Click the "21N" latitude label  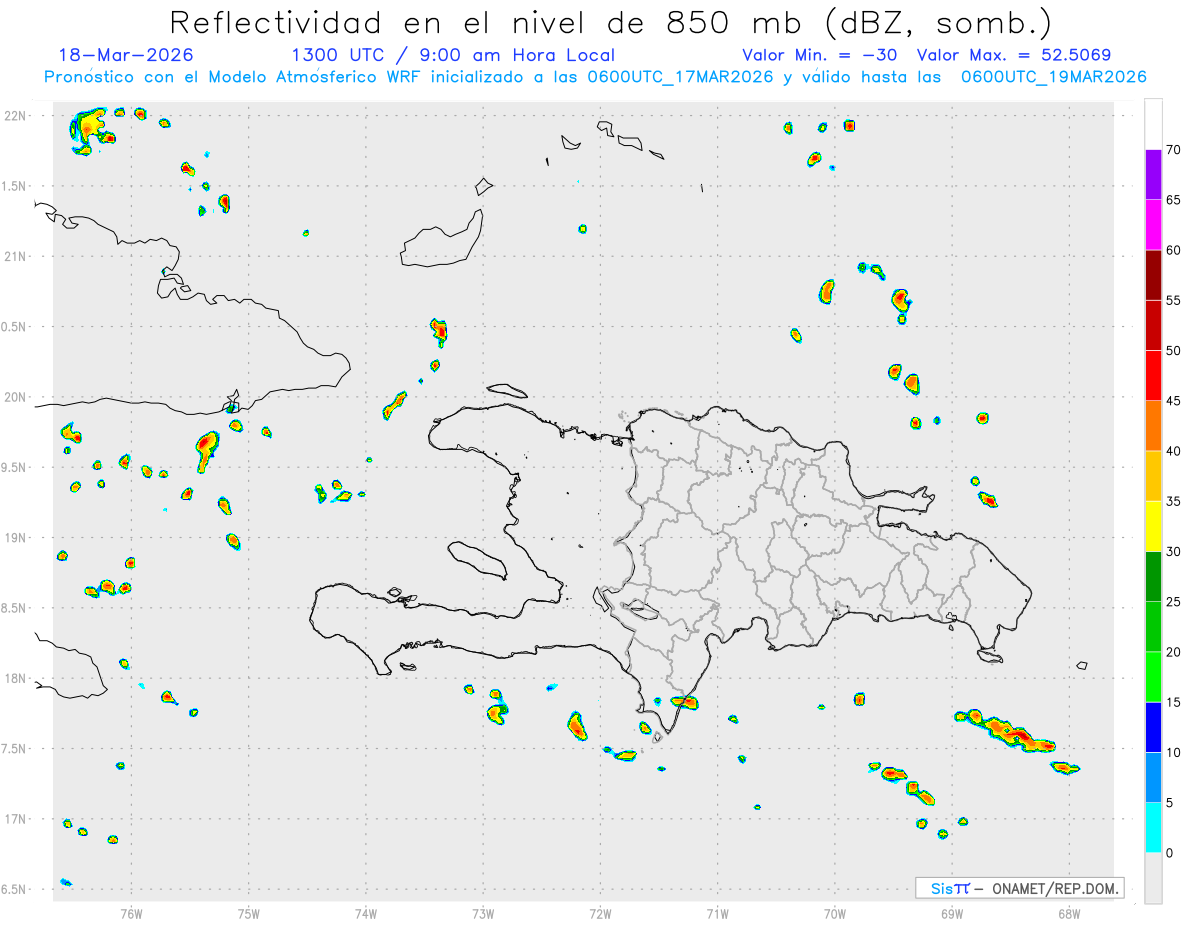tap(17, 256)
